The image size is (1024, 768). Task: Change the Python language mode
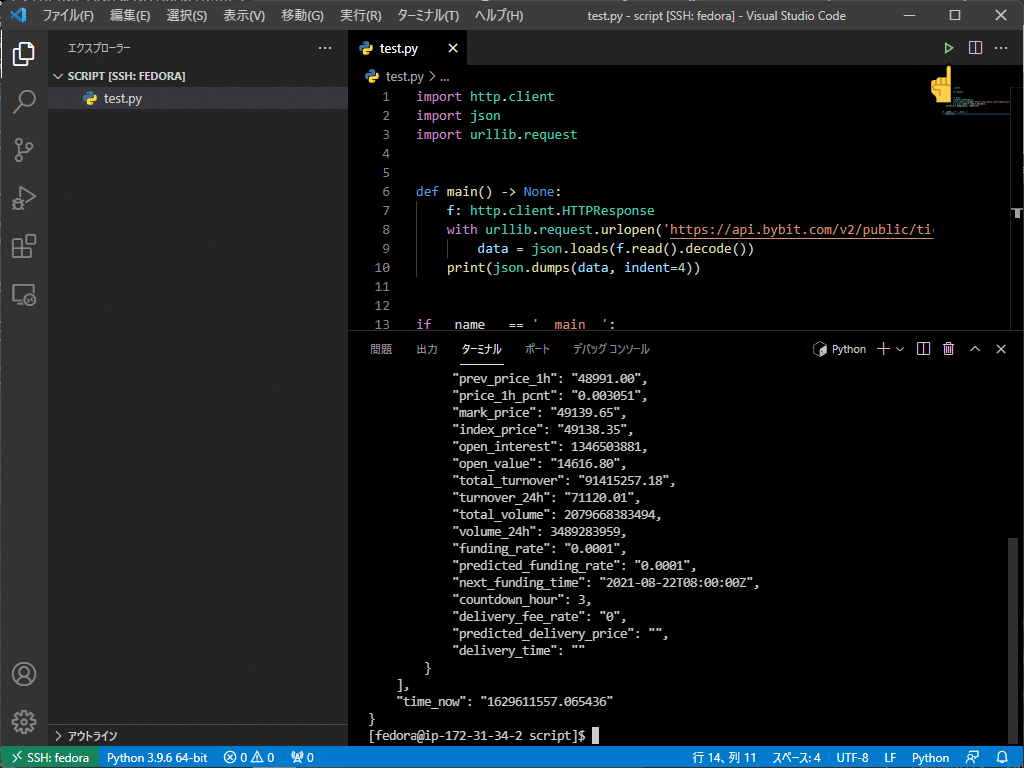[930, 758]
